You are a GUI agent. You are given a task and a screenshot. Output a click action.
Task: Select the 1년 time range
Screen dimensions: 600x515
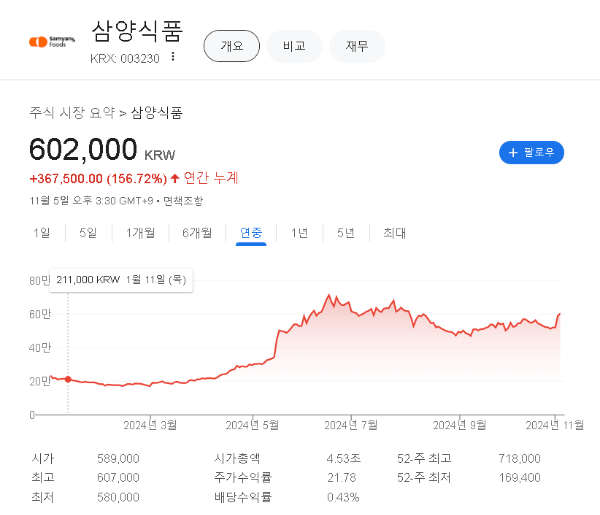click(x=299, y=233)
